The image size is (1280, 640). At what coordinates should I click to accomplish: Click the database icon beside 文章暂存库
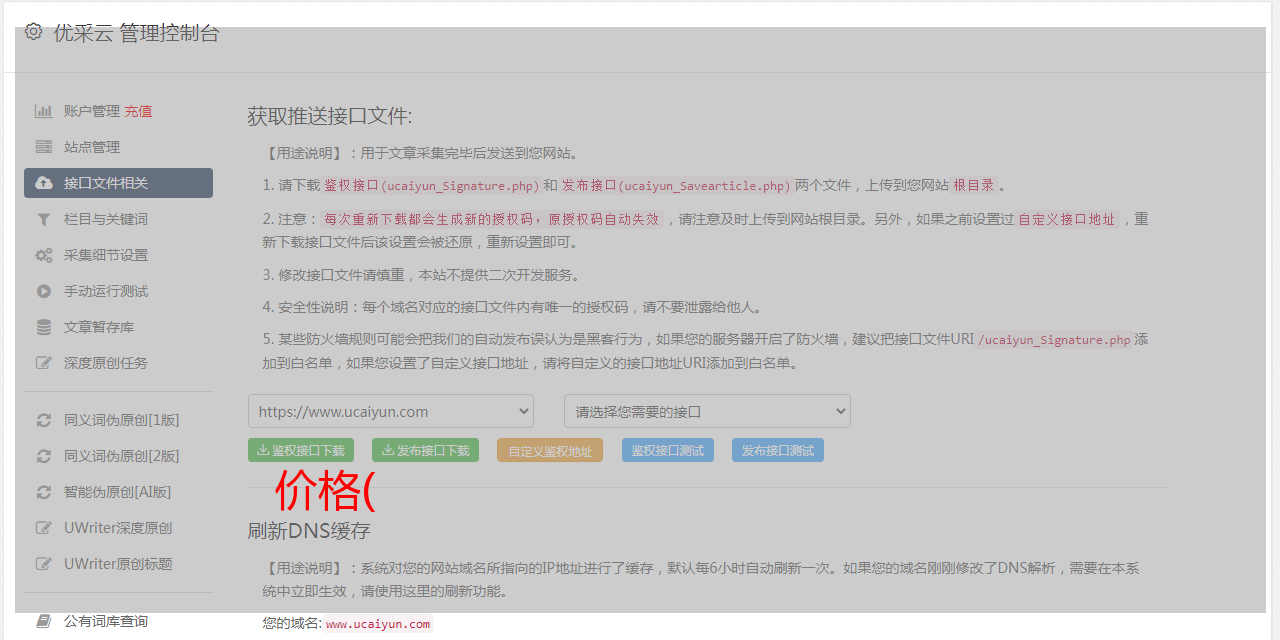click(x=44, y=327)
